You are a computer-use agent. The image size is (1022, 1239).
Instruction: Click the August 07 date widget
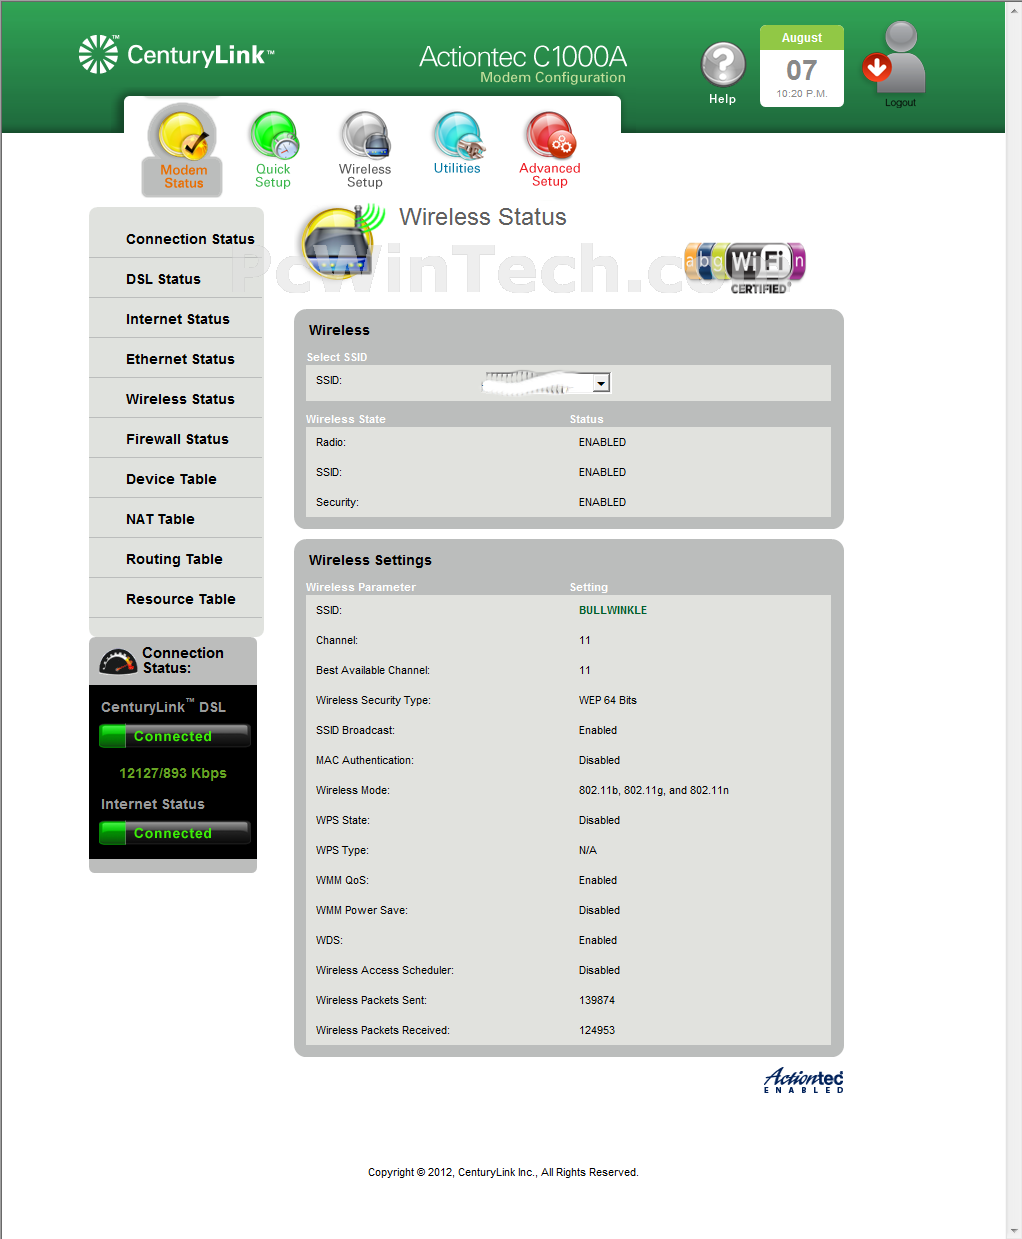click(x=802, y=66)
